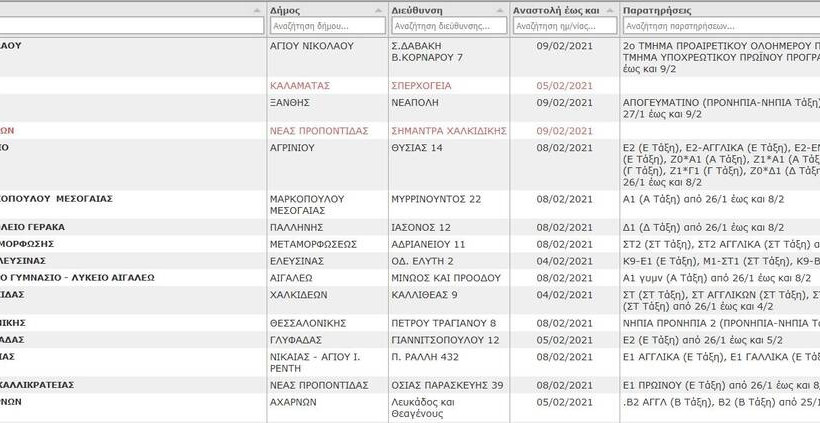The height and width of the screenshot is (423, 820).
Task: Focus the leftmost column's search field
Action: [x=130, y=26]
